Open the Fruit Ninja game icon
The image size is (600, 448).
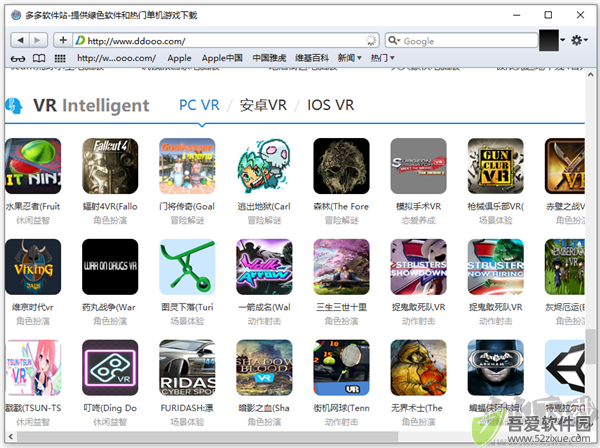coord(33,166)
